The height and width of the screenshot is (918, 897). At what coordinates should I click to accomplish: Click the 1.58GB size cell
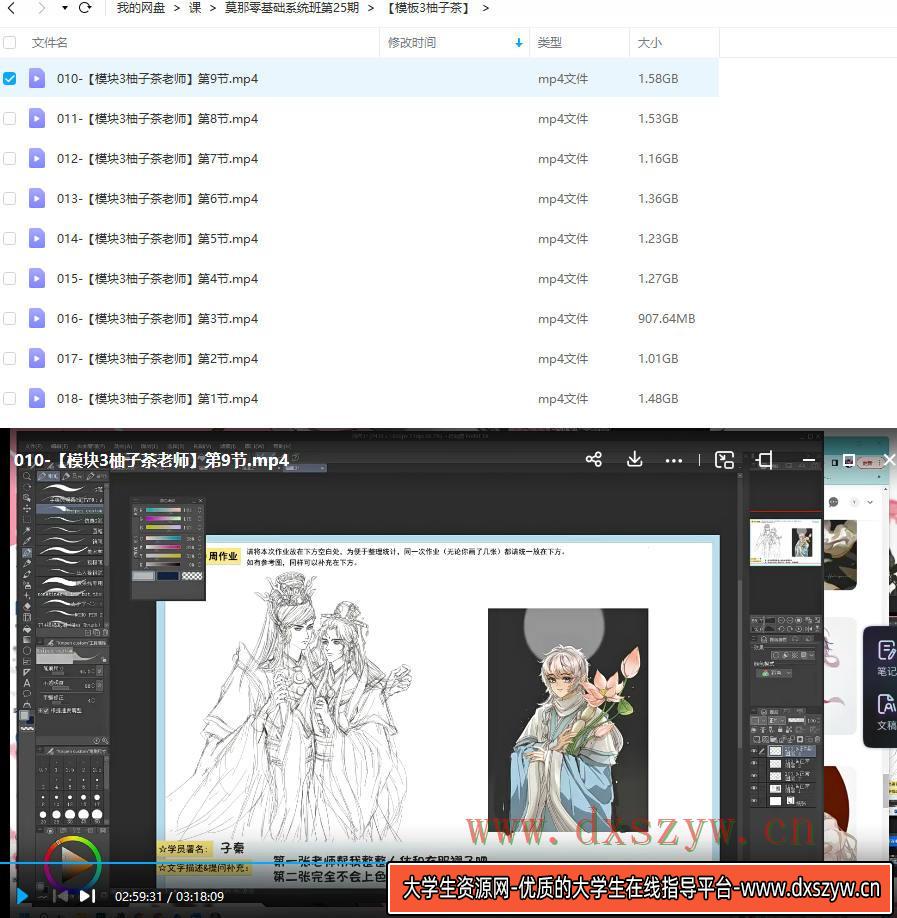(x=658, y=78)
